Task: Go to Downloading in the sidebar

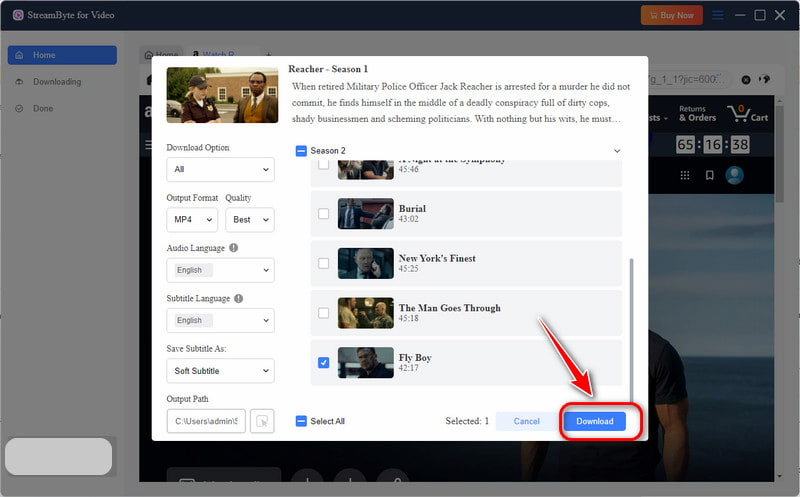Action: click(x=56, y=82)
